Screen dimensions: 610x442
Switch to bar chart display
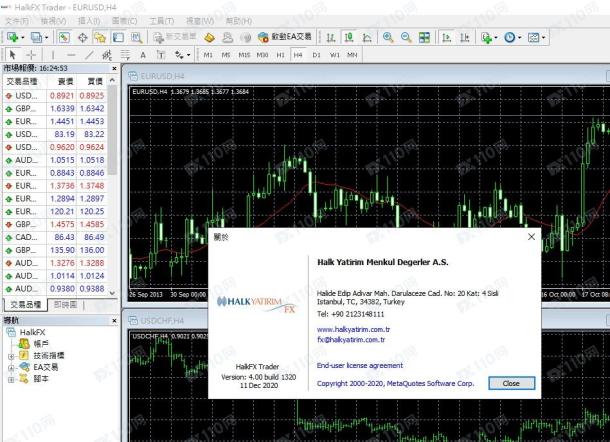[x=331, y=37]
